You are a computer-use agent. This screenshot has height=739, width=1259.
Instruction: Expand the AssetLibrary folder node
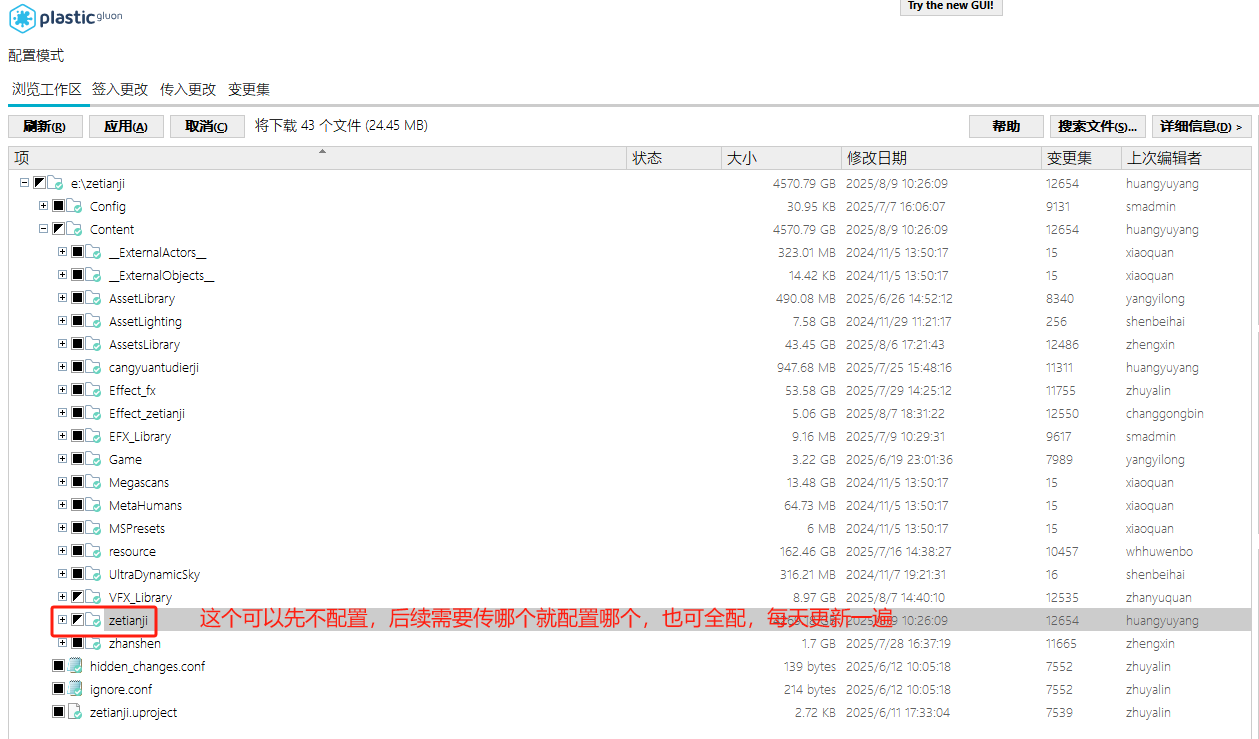coord(62,298)
